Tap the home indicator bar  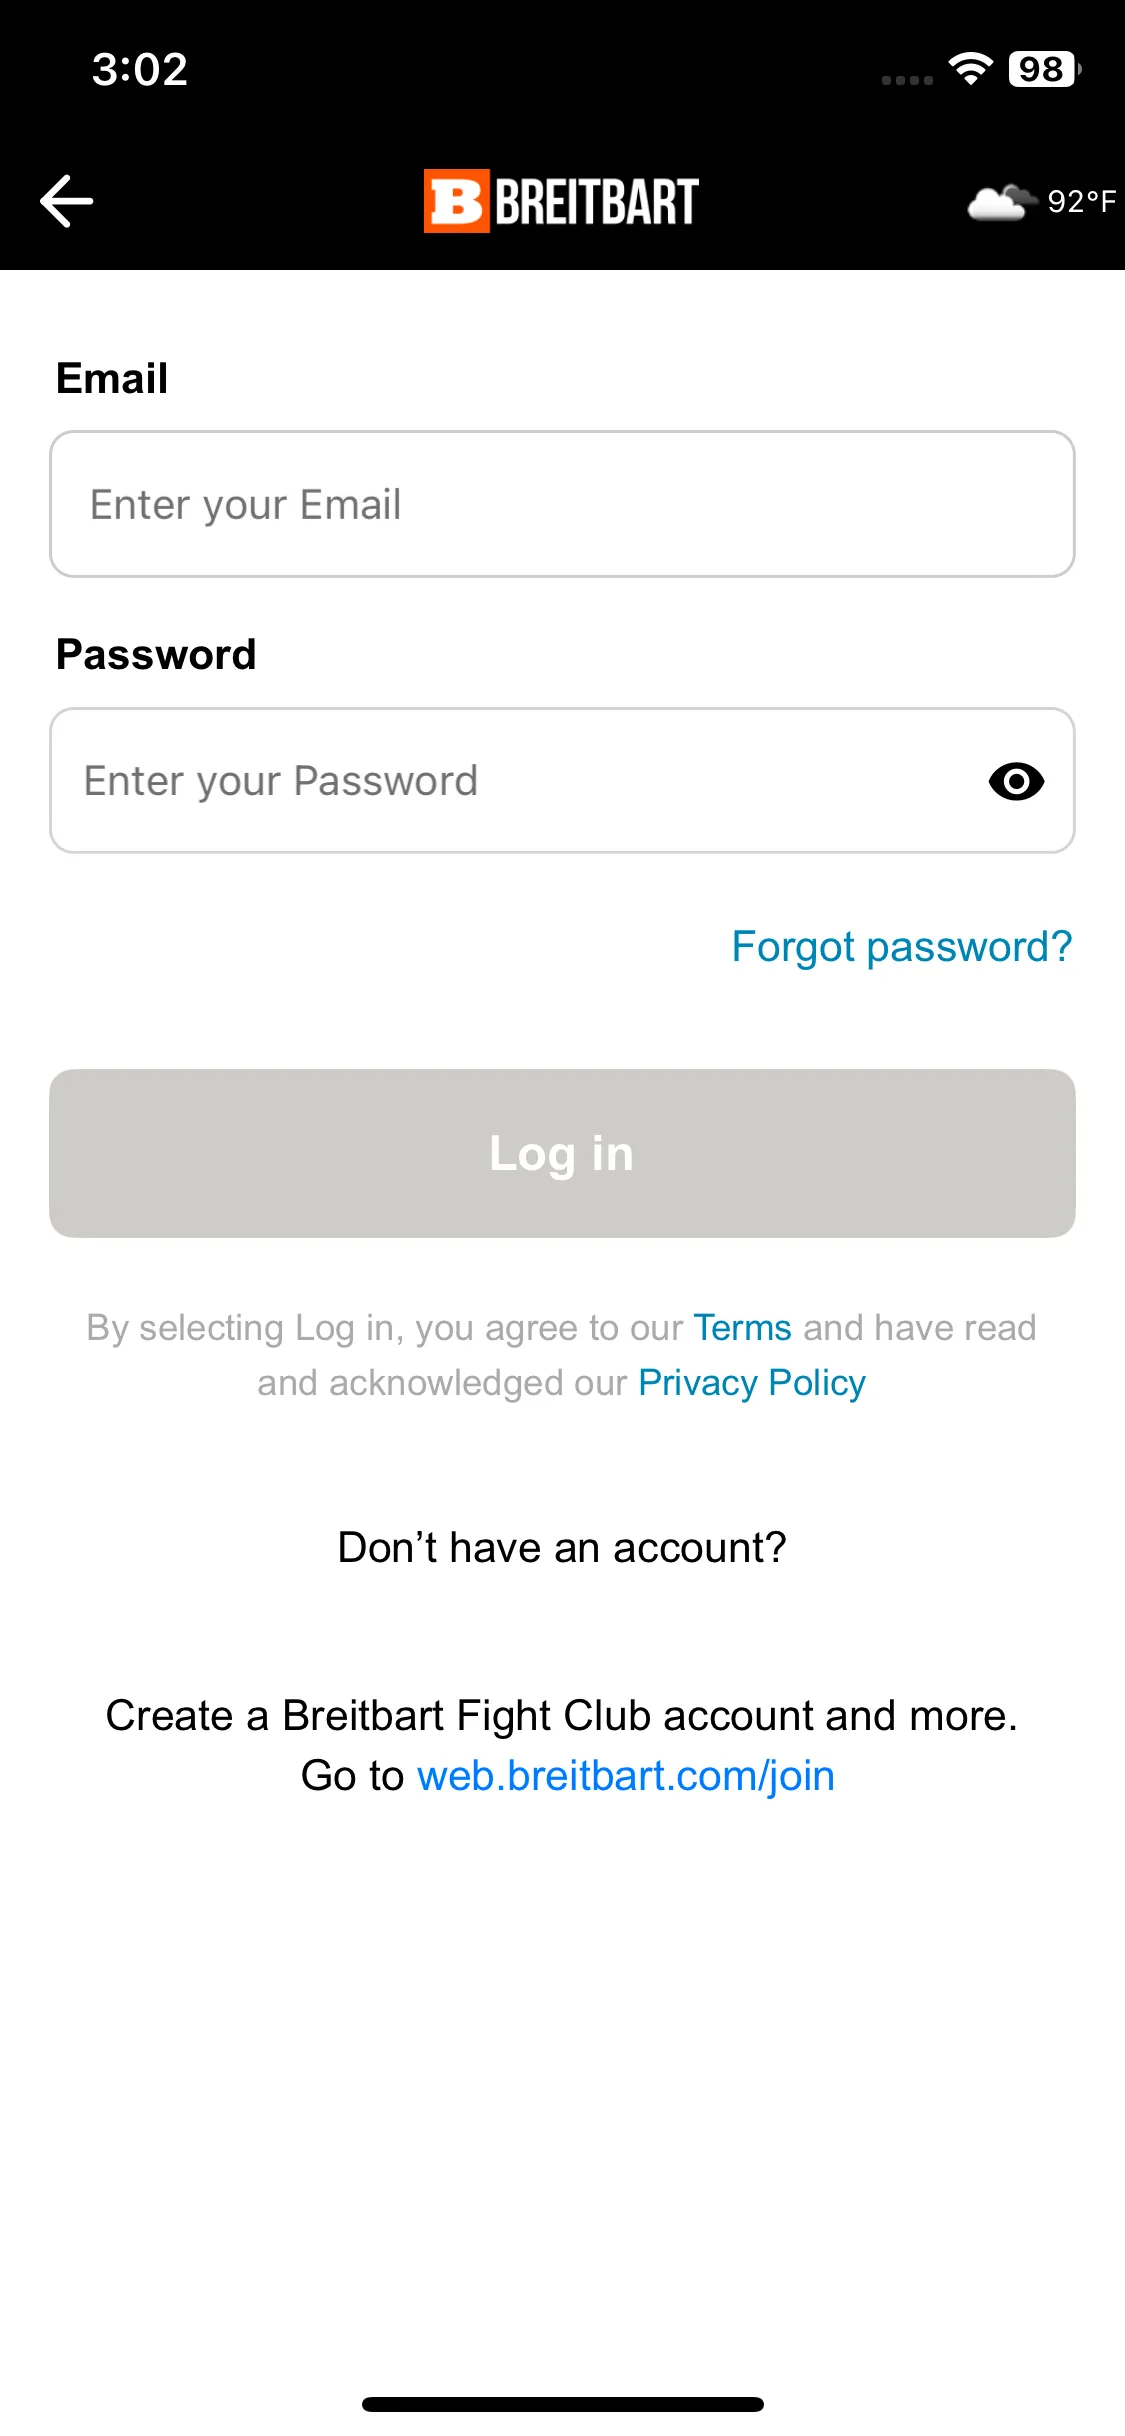point(562,2404)
